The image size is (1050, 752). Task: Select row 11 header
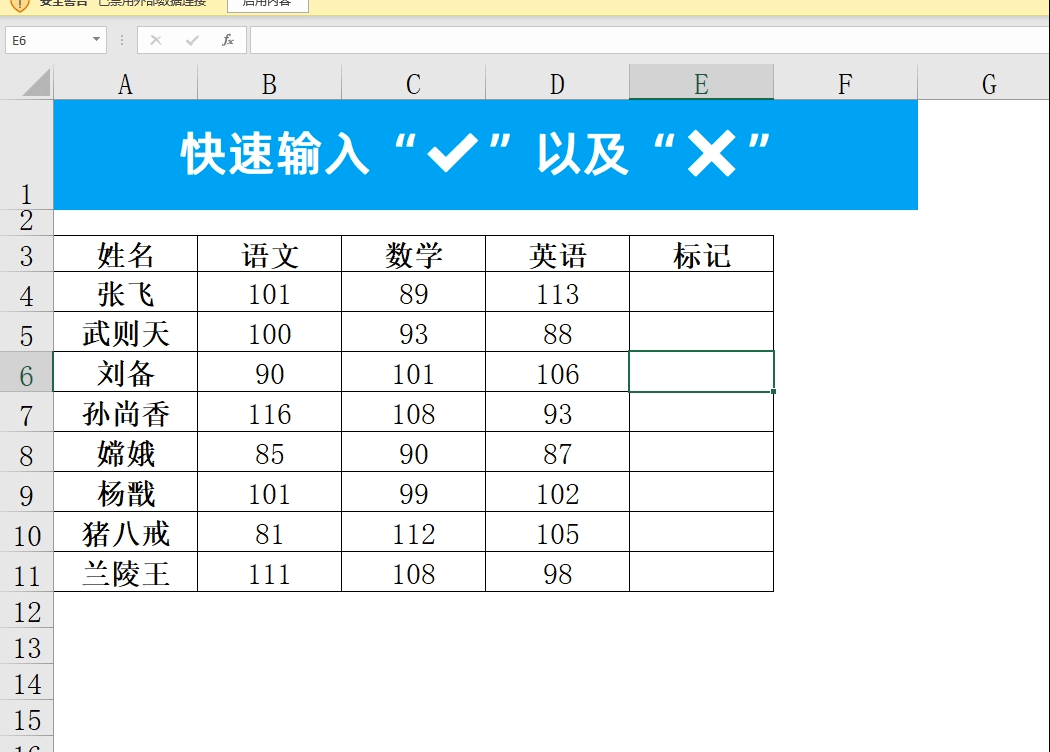(27, 573)
